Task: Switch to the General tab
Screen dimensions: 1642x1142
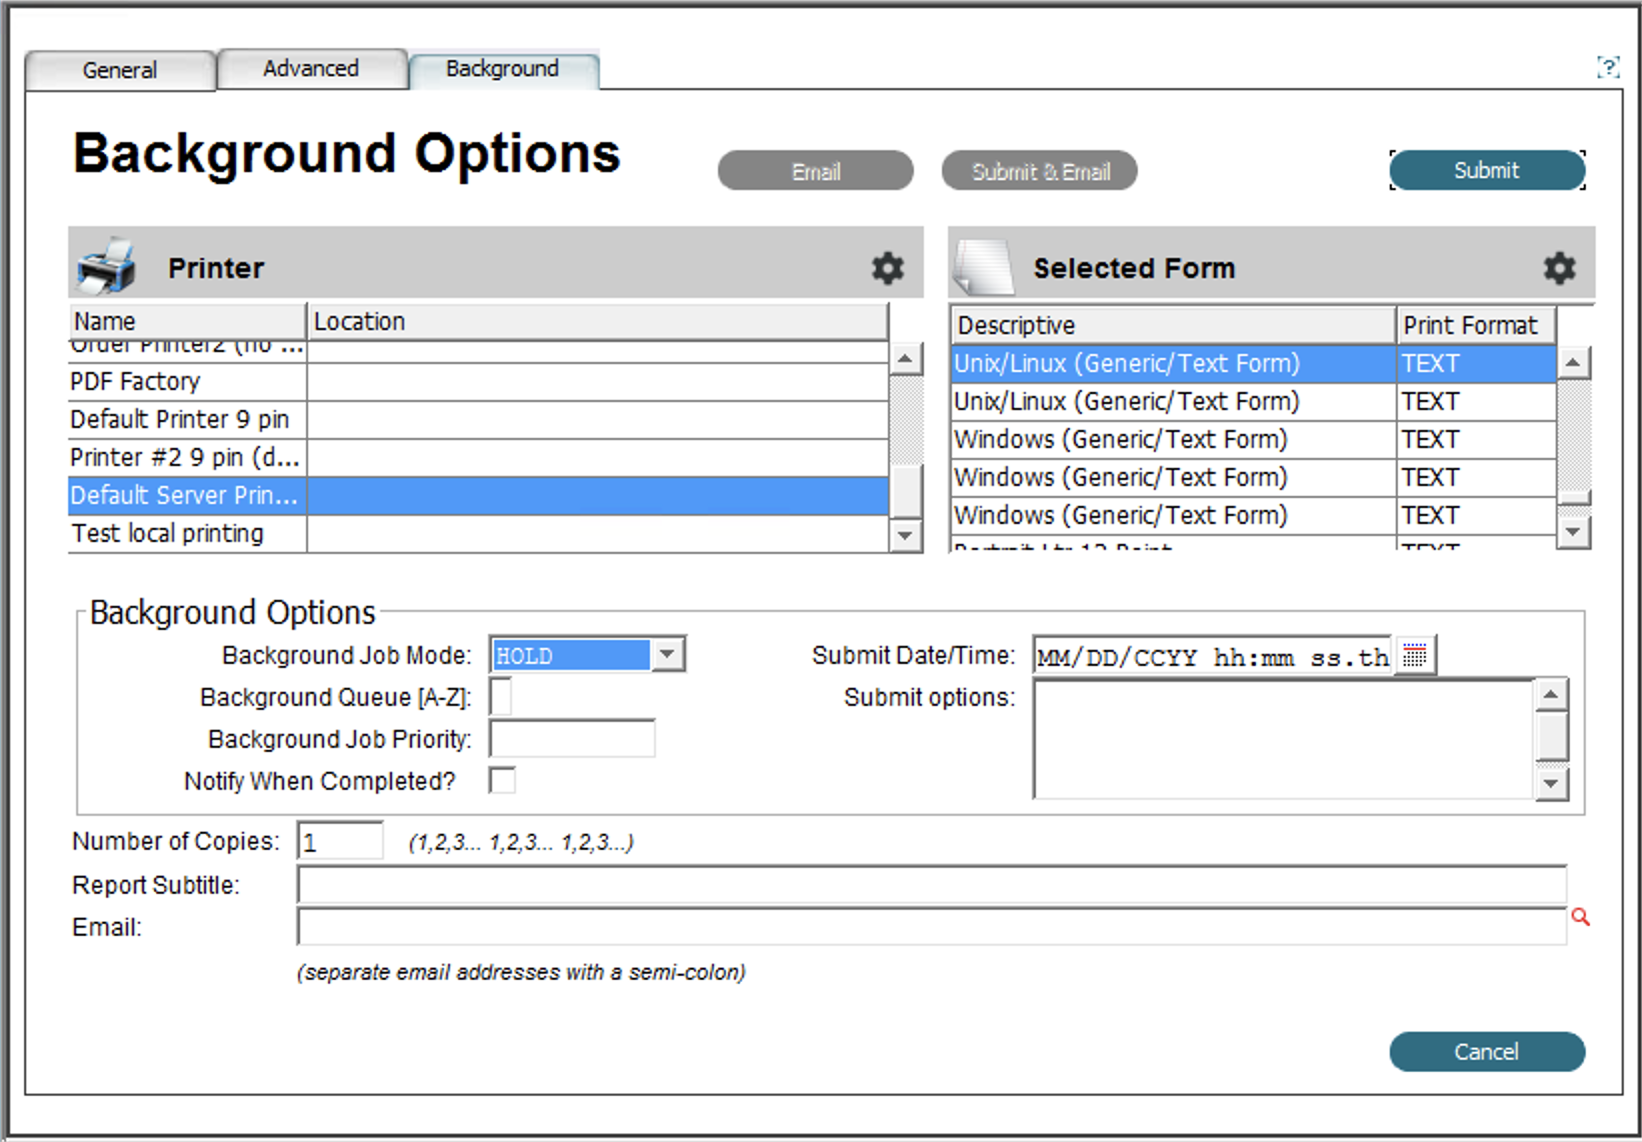Action: pyautogui.click(x=120, y=70)
